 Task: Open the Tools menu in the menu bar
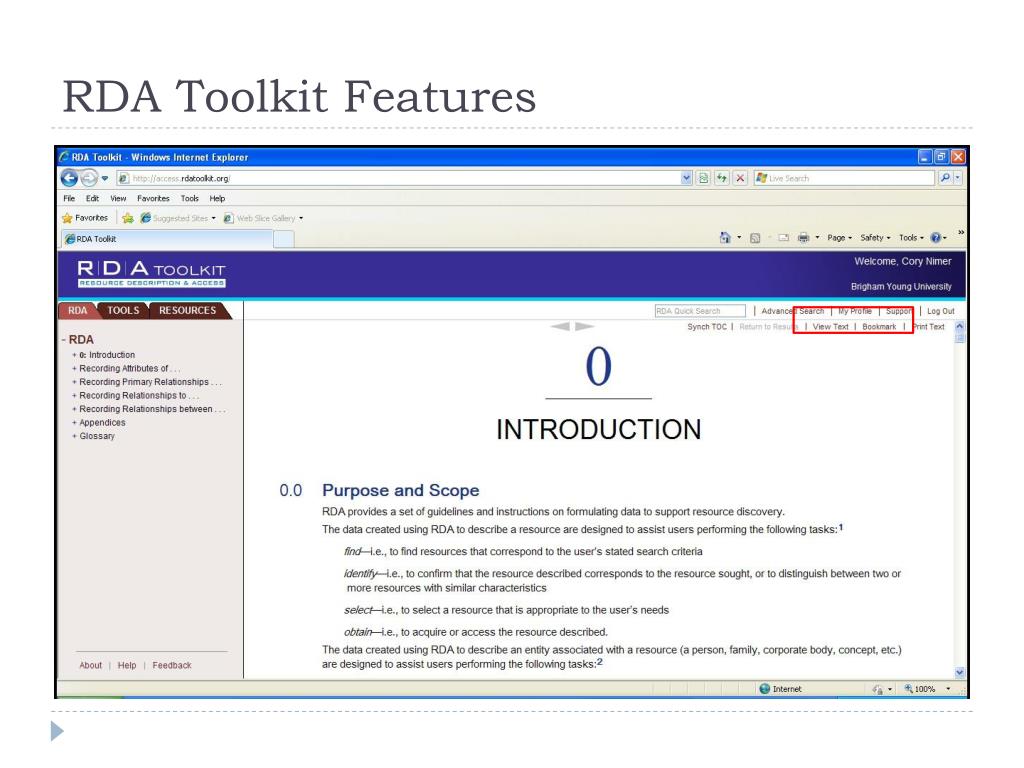click(x=190, y=199)
